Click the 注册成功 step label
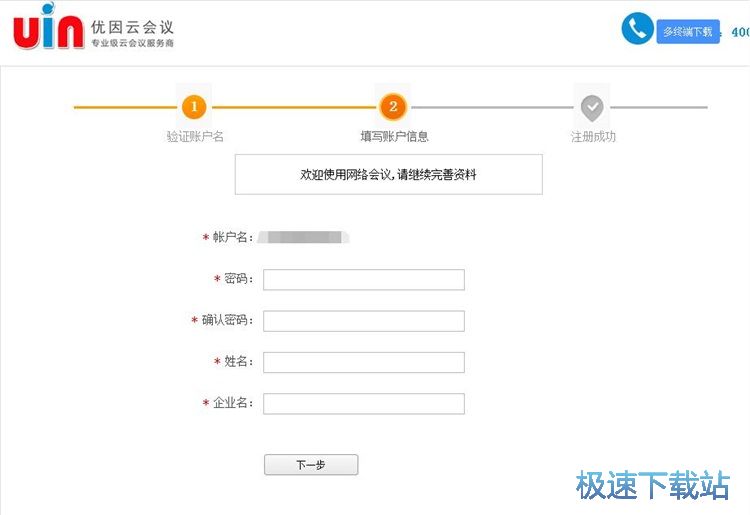Image resolution: width=750 pixels, height=515 pixels. (593, 136)
